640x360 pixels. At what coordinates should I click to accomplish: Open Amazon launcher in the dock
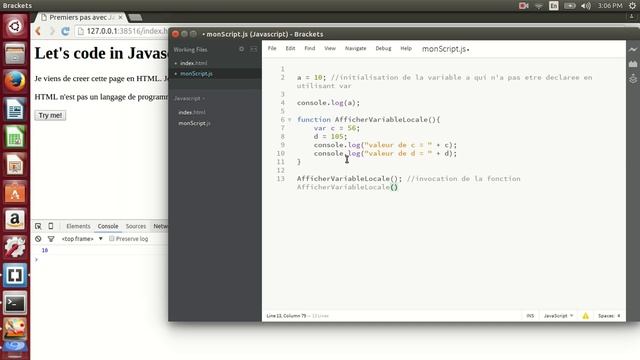(15, 220)
